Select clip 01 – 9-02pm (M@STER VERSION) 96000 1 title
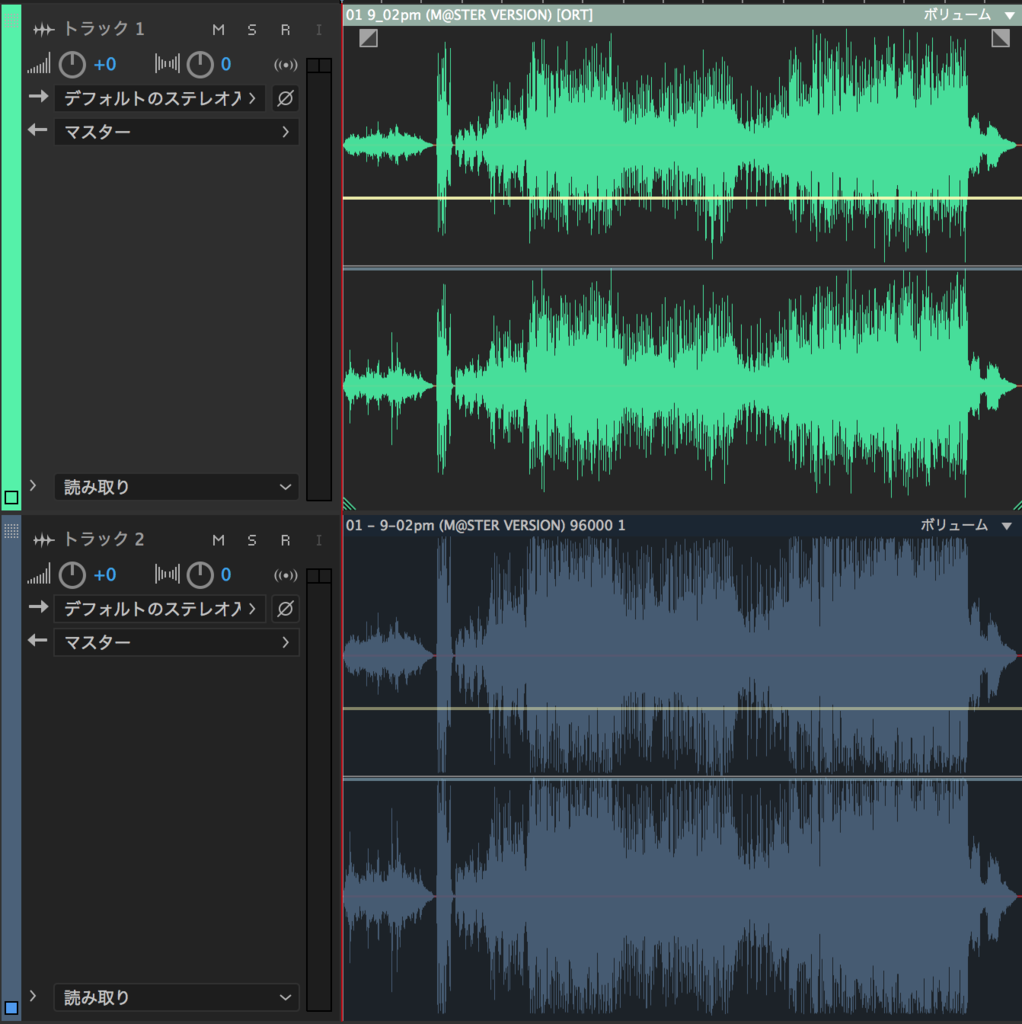The height and width of the screenshot is (1024, 1022). [x=485, y=526]
